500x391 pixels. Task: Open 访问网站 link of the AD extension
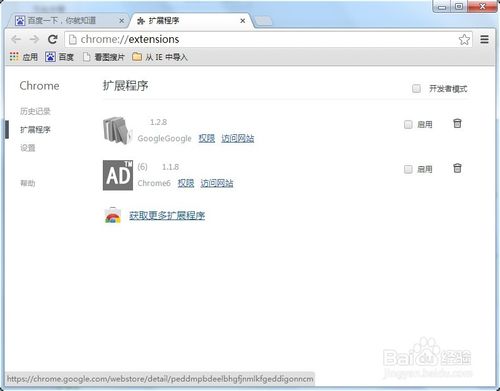pos(217,183)
